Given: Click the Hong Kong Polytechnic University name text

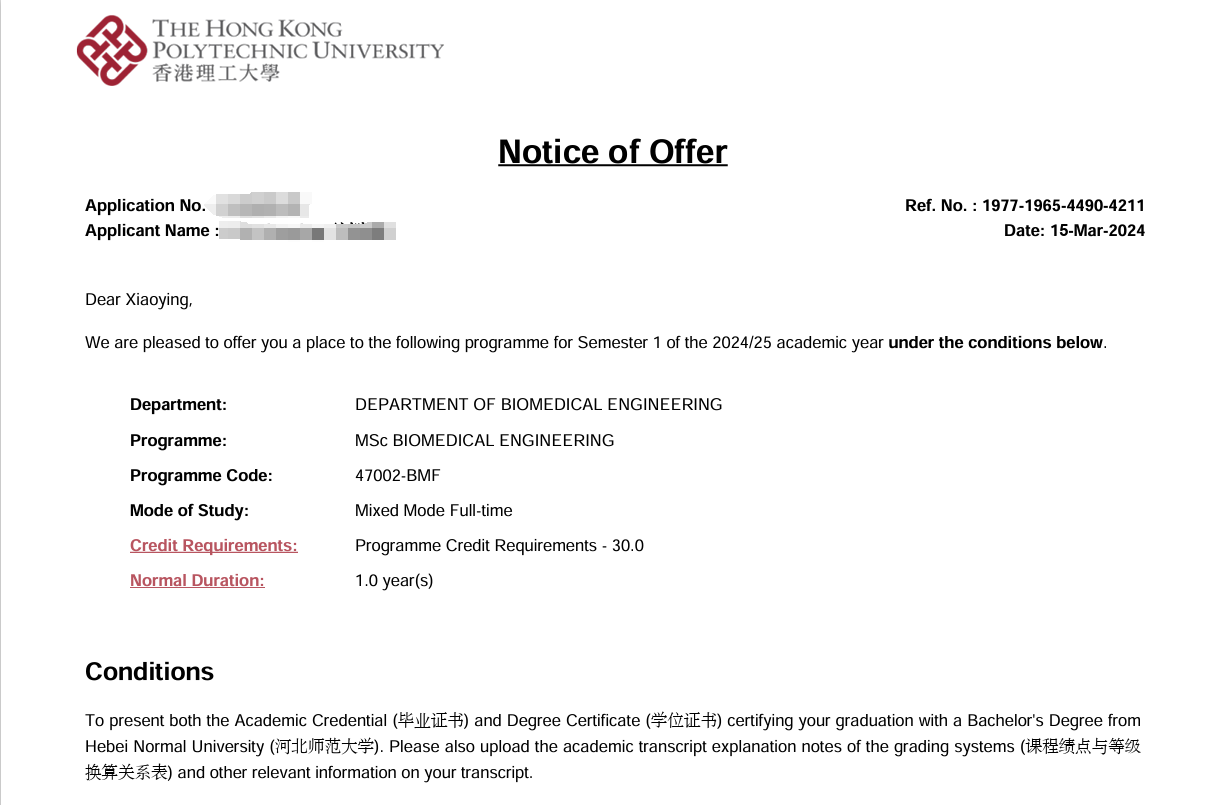Looking at the screenshot, I should [298, 40].
